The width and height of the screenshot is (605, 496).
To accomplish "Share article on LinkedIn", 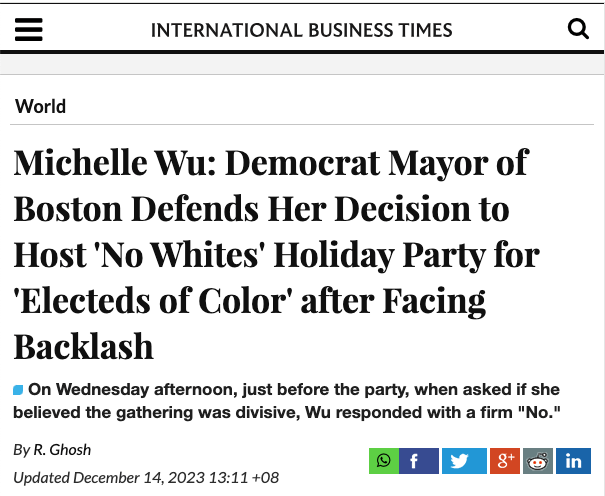I will (574, 461).
